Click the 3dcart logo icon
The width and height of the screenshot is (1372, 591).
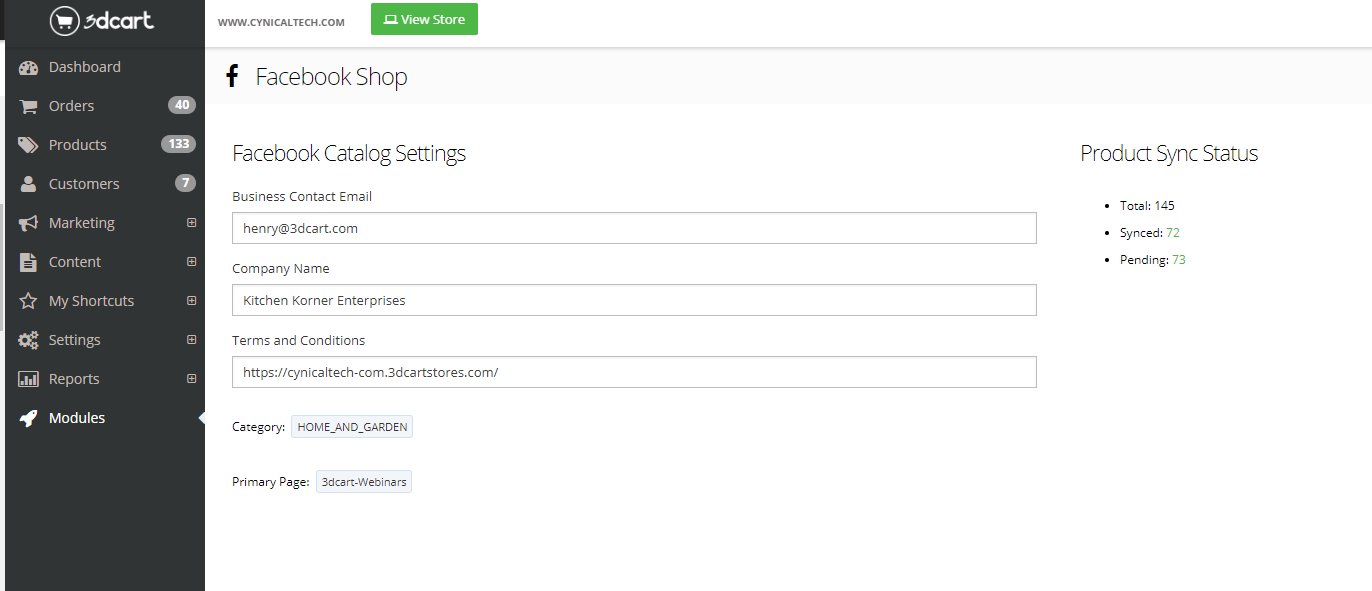point(65,21)
